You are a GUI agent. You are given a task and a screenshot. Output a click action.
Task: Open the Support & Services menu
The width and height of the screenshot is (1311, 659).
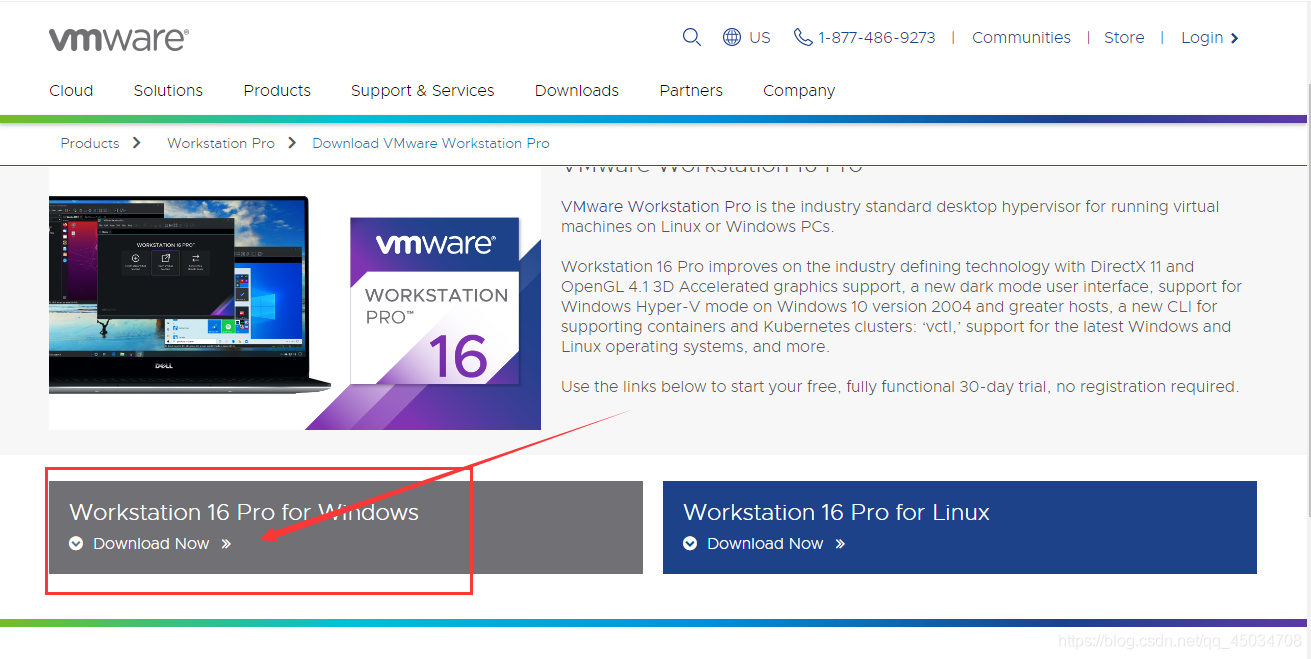pos(422,90)
